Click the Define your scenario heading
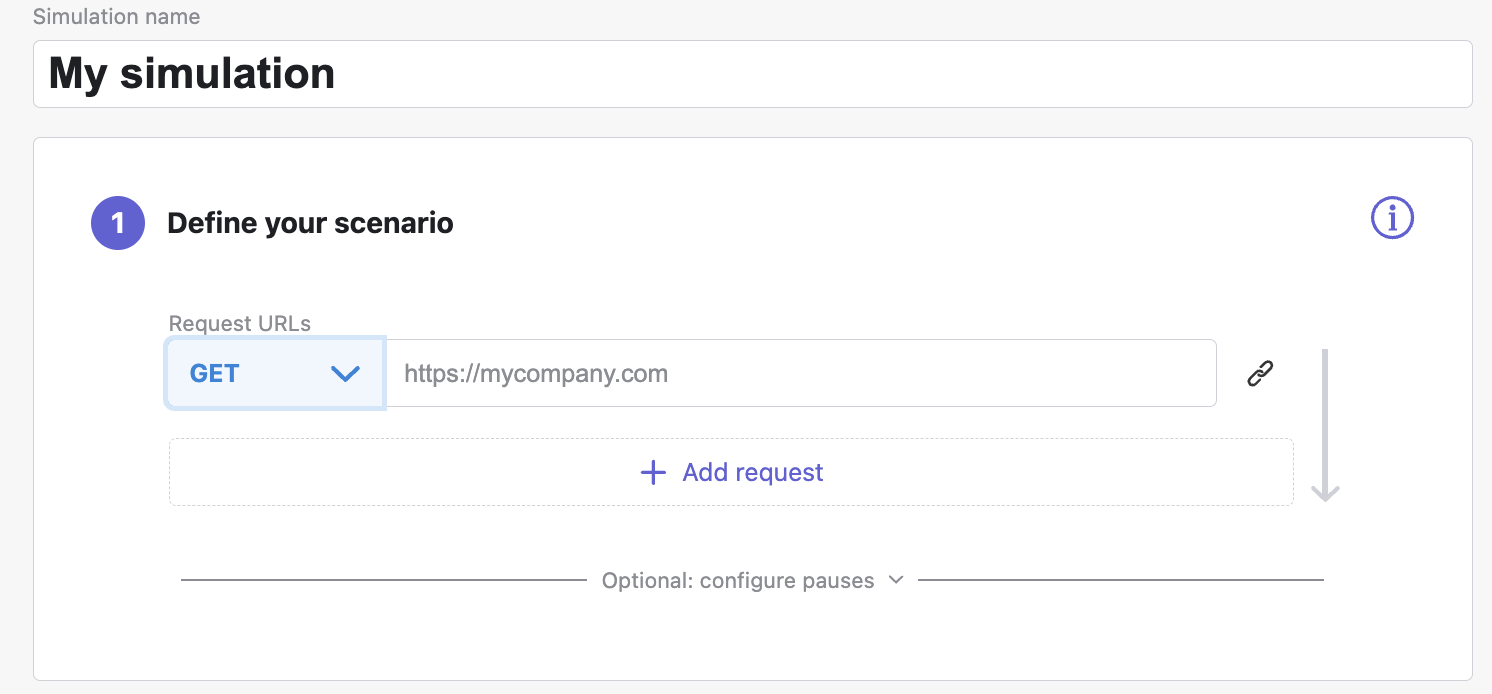The height and width of the screenshot is (694, 1492). [310, 223]
